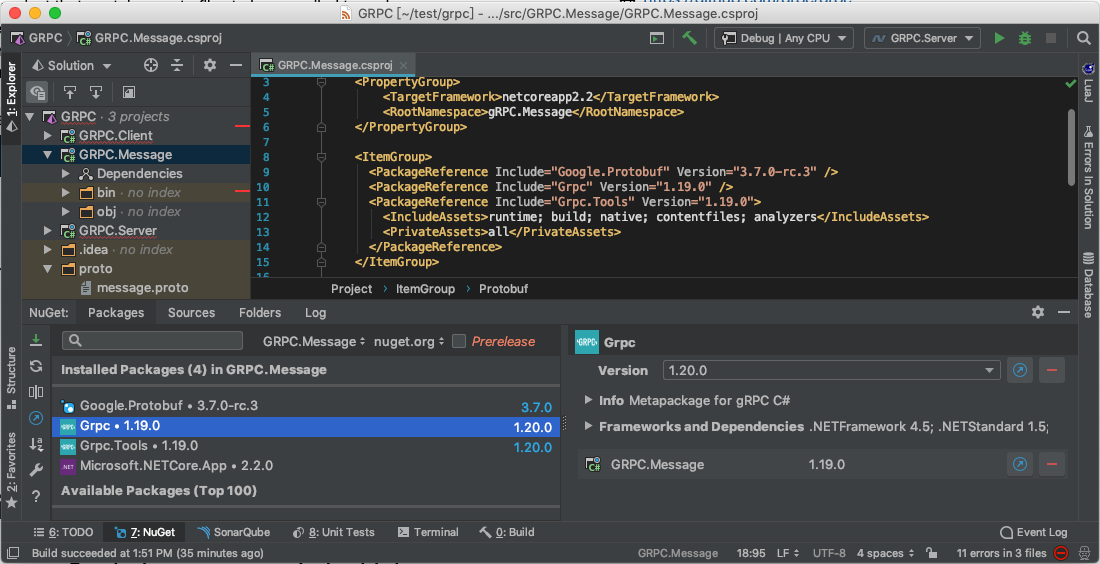The height and width of the screenshot is (564, 1100).
Task: Click the Build hammer icon in toolbar
Action: tap(690, 38)
